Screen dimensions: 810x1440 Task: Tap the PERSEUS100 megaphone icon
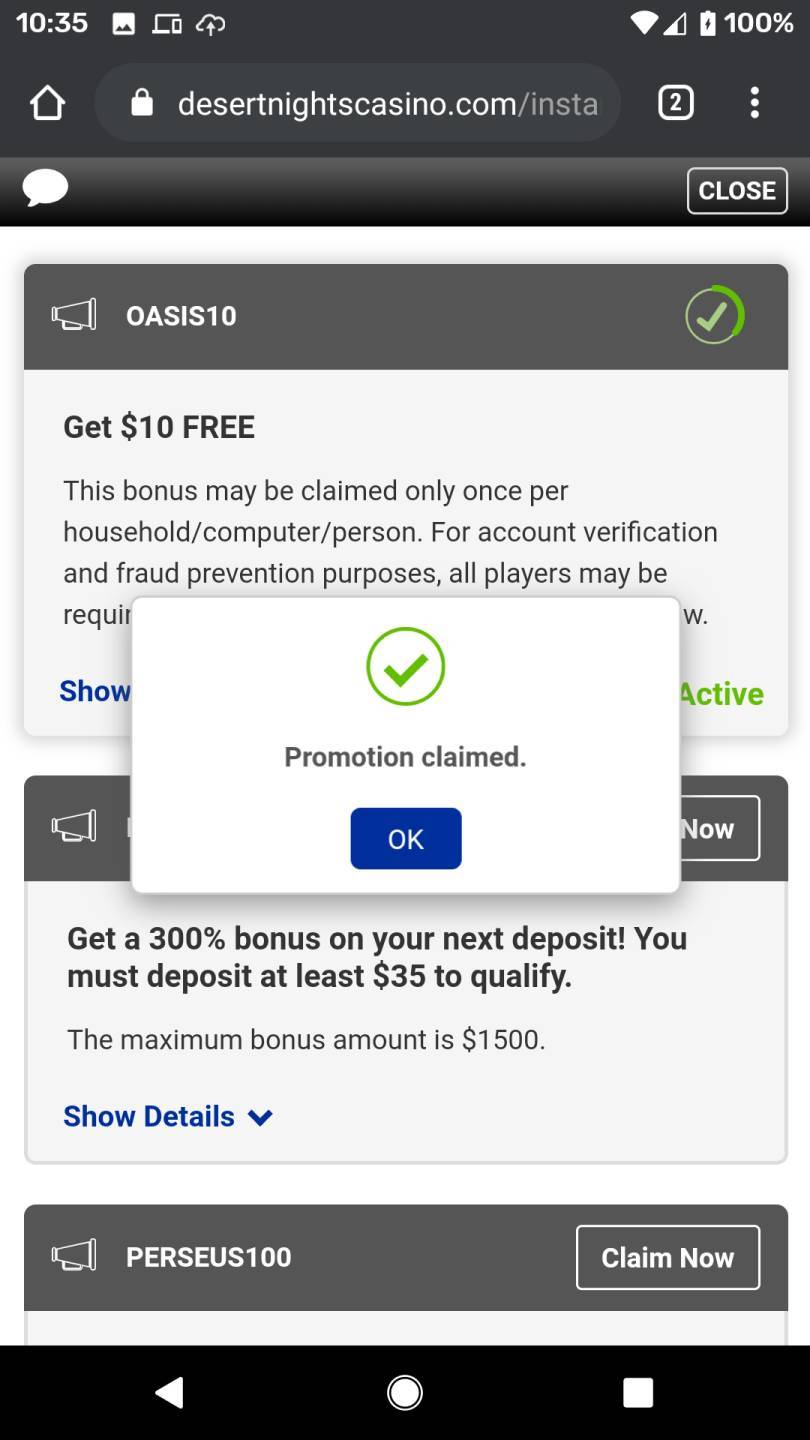click(x=74, y=1256)
